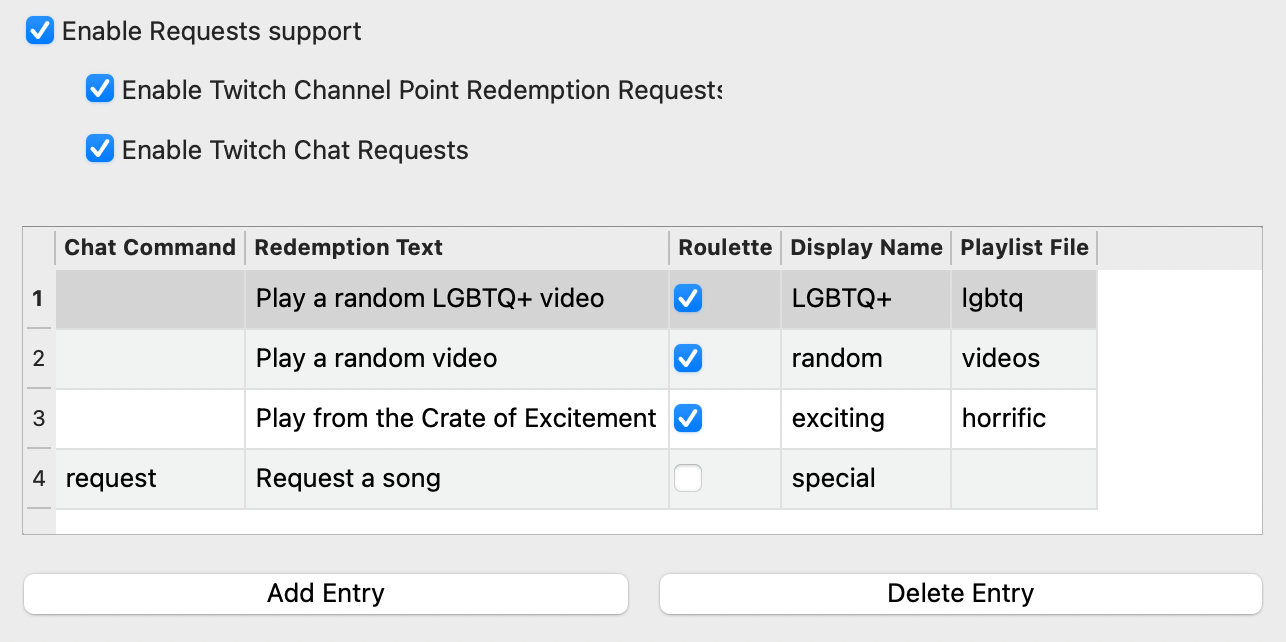Screen dimensions: 1286x642
Task: Select row 2 by its row number
Action: (38, 358)
